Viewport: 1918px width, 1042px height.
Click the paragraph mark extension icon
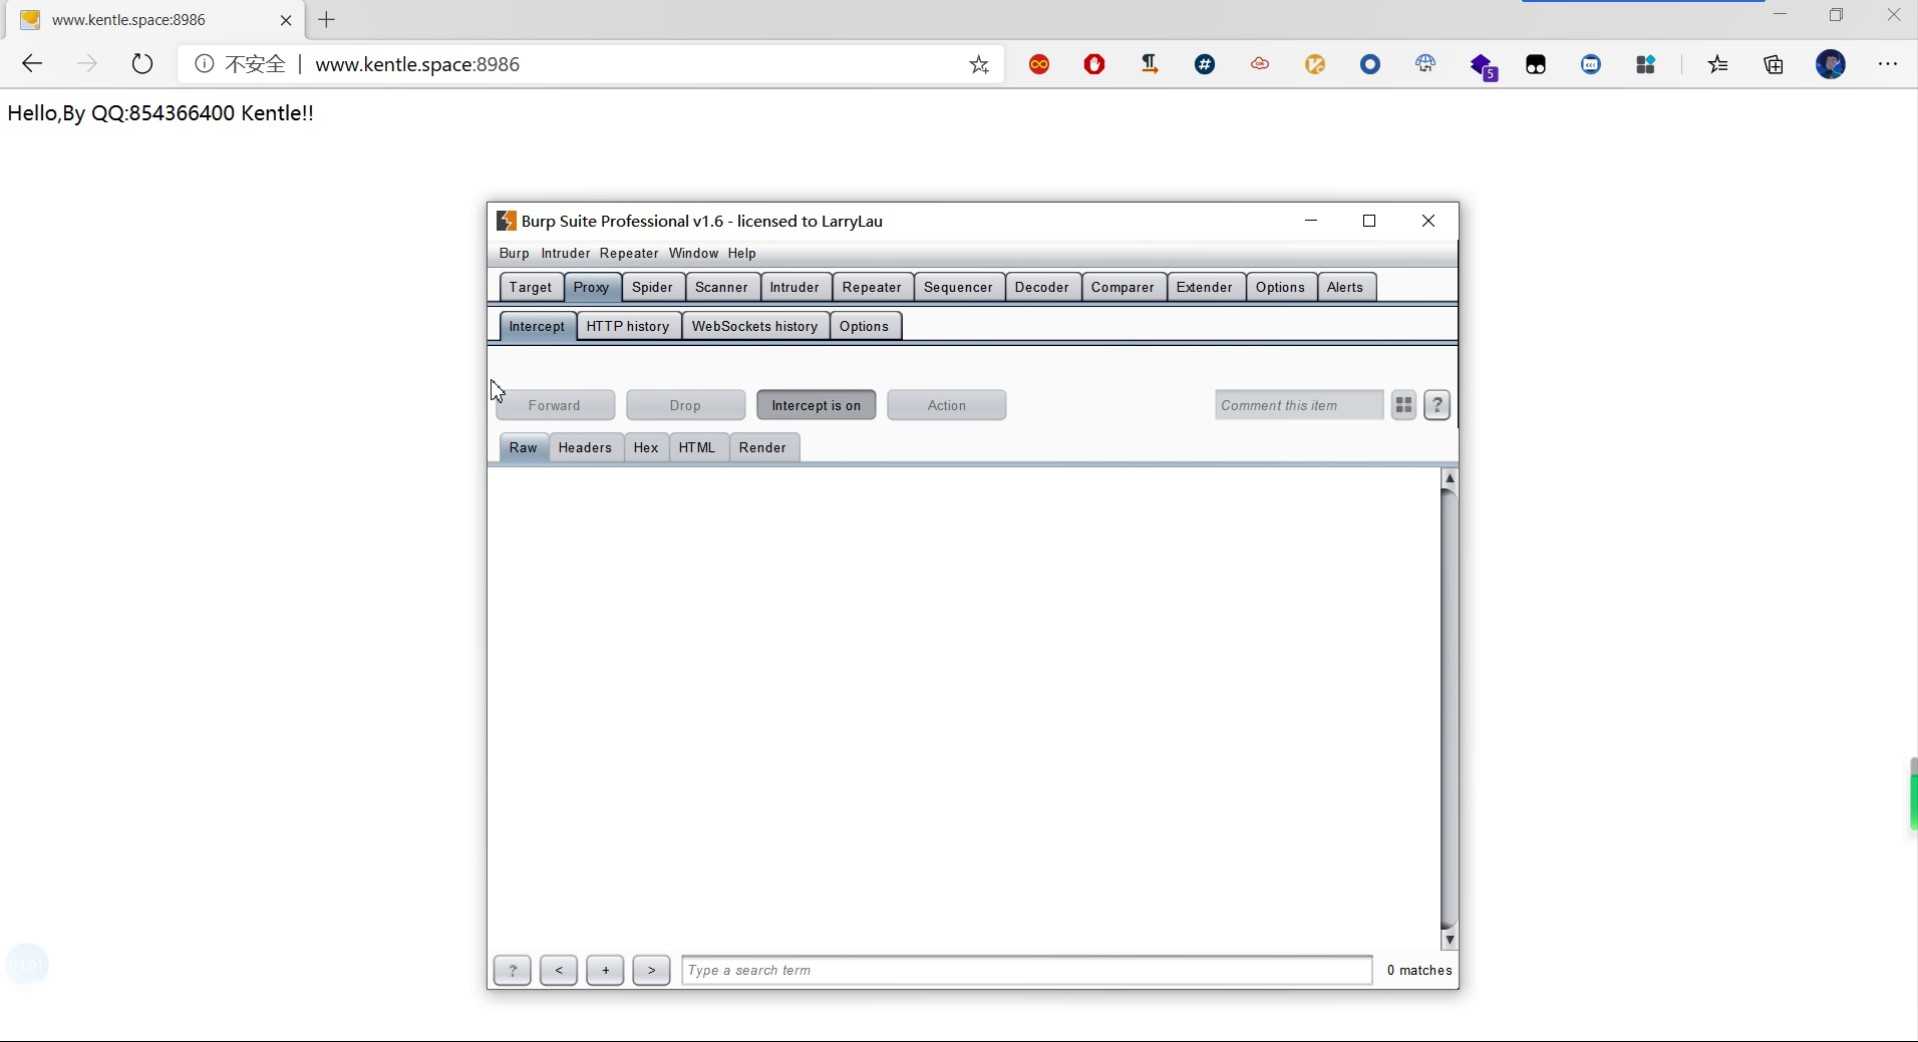[1150, 65]
